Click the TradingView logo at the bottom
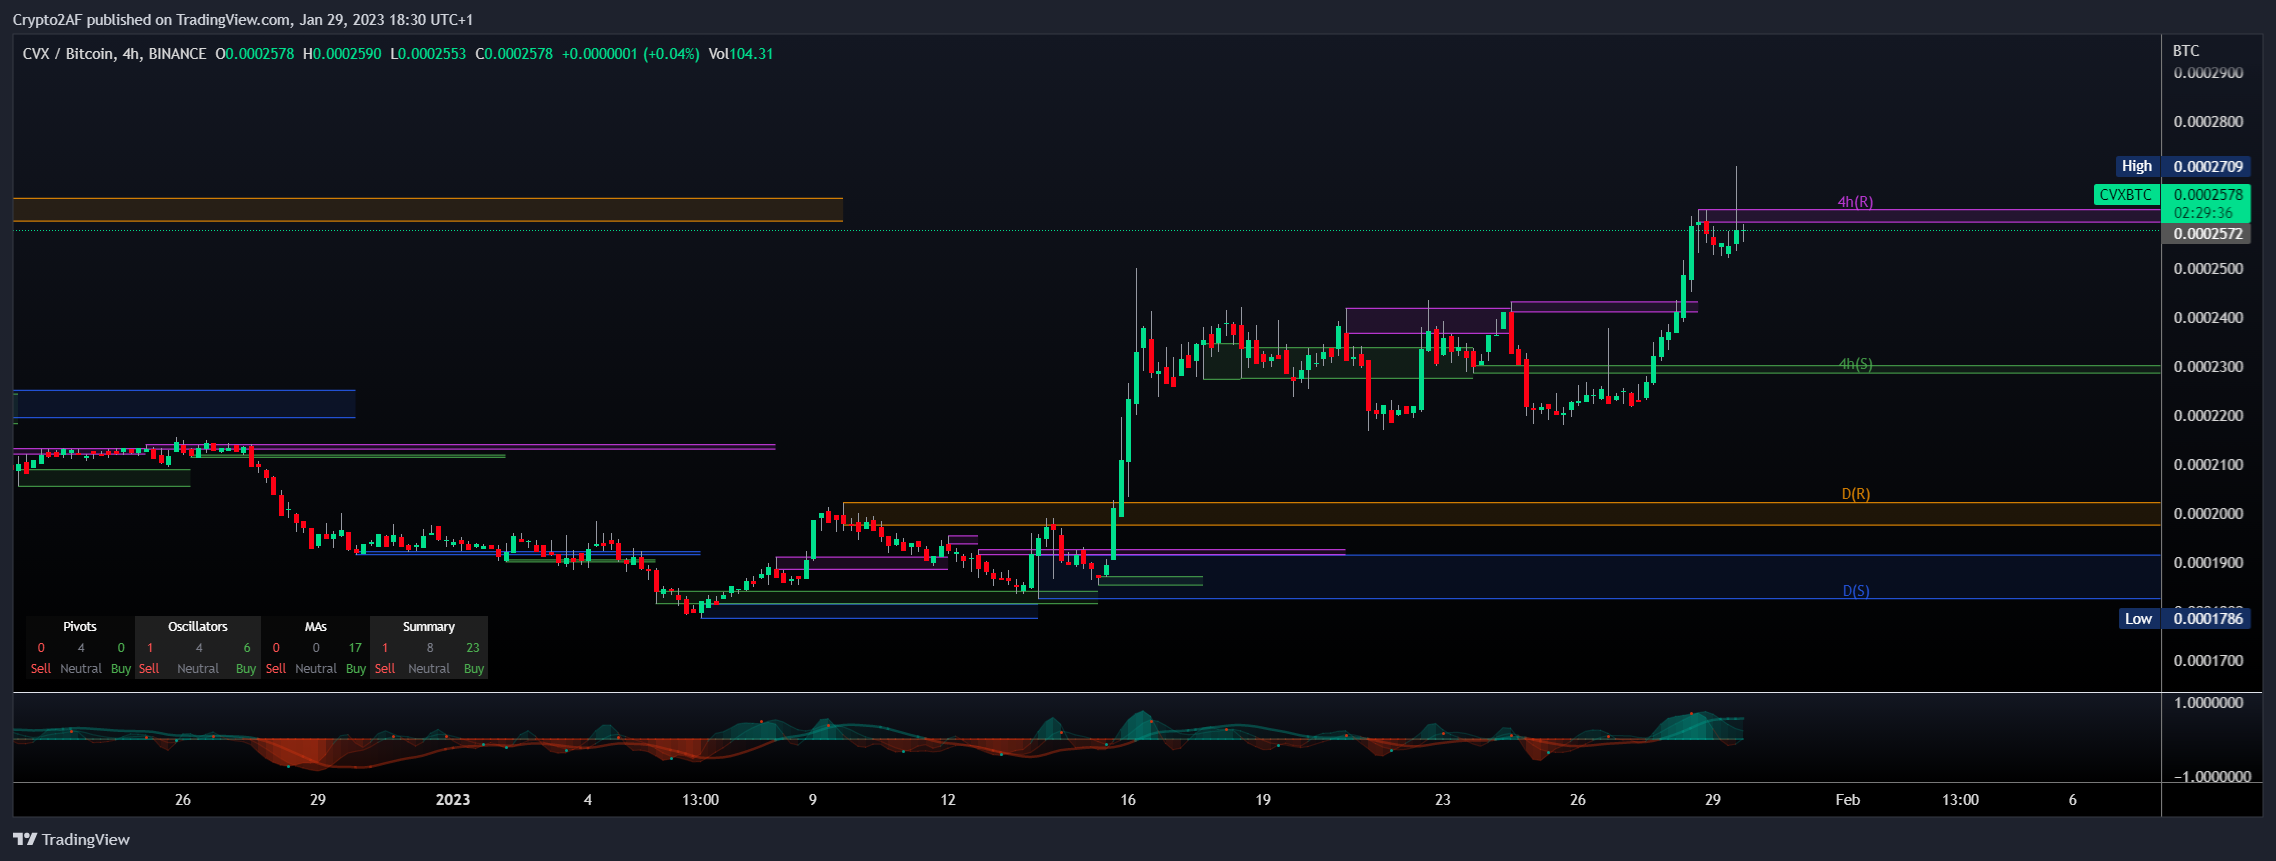The width and height of the screenshot is (2276, 861). tap(71, 839)
